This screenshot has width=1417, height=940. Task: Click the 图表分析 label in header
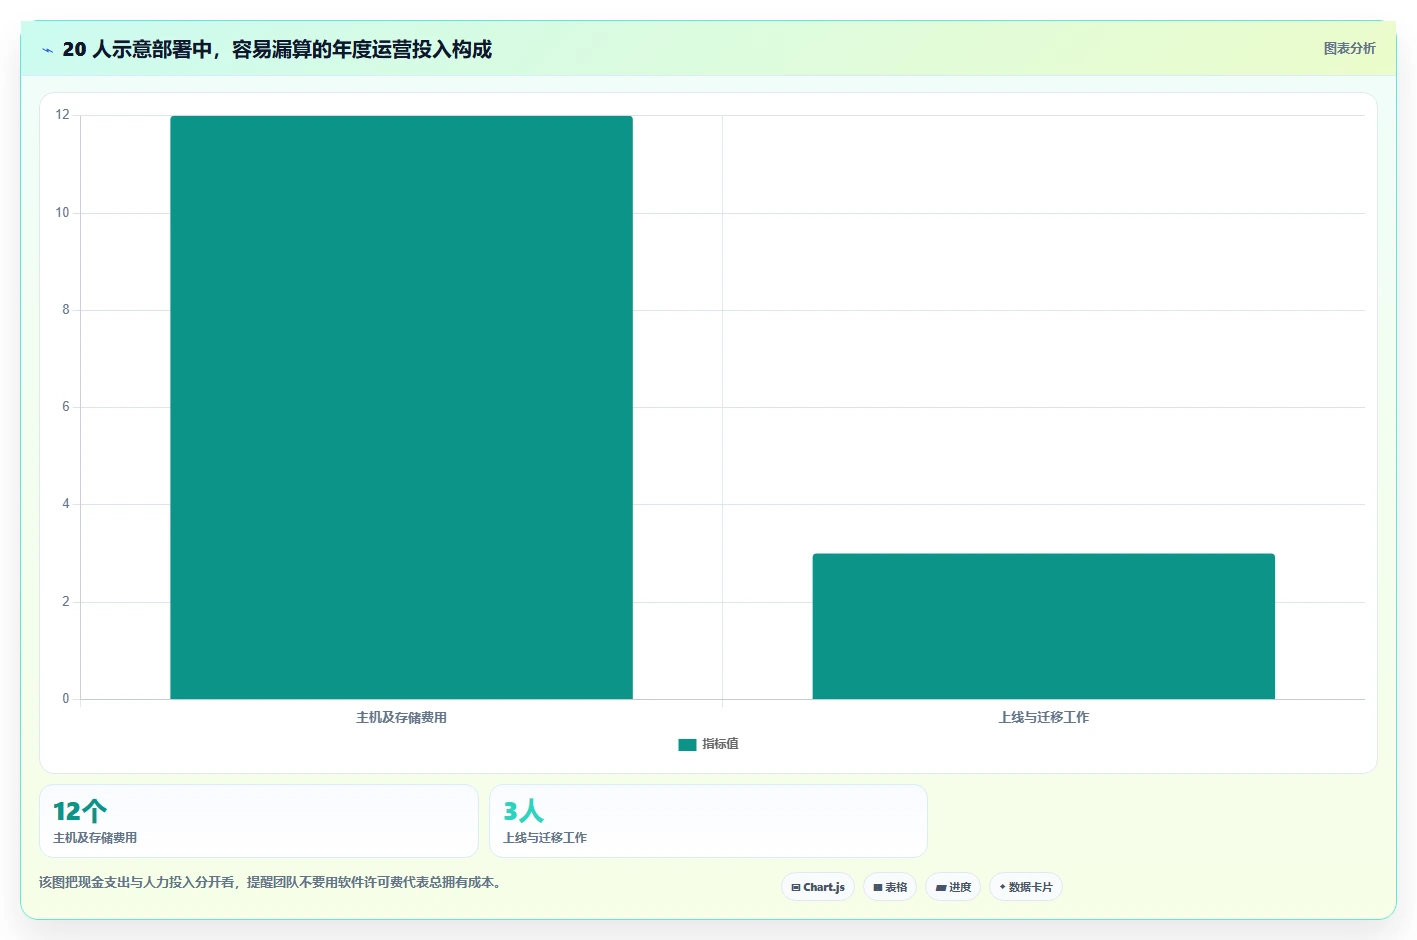coord(1349,48)
